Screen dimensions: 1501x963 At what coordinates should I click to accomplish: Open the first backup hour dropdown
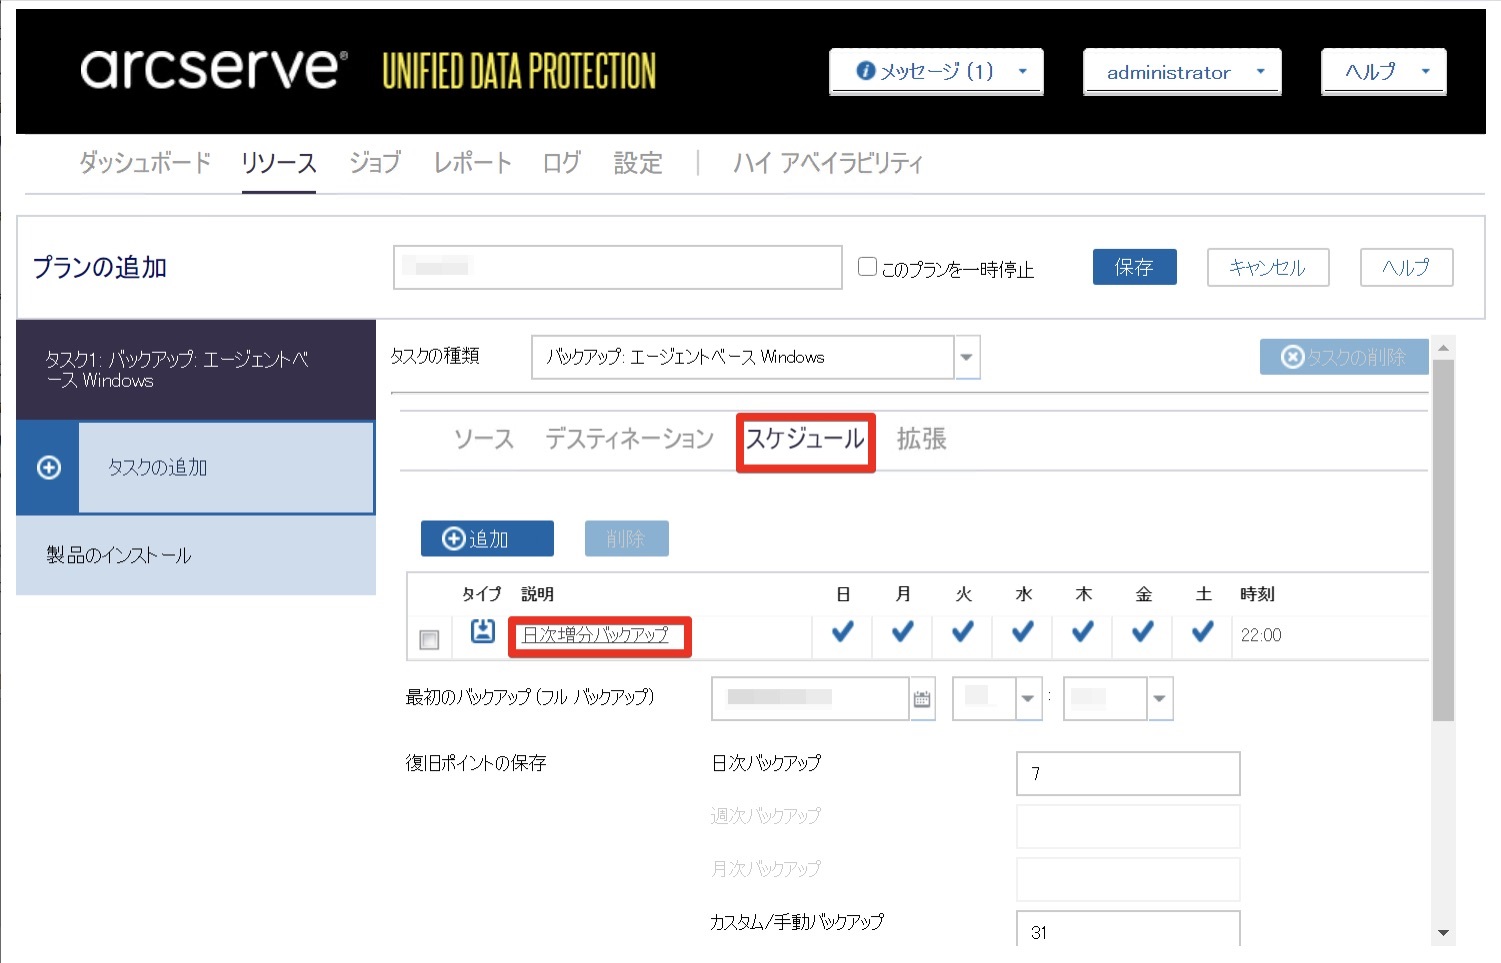(1028, 699)
